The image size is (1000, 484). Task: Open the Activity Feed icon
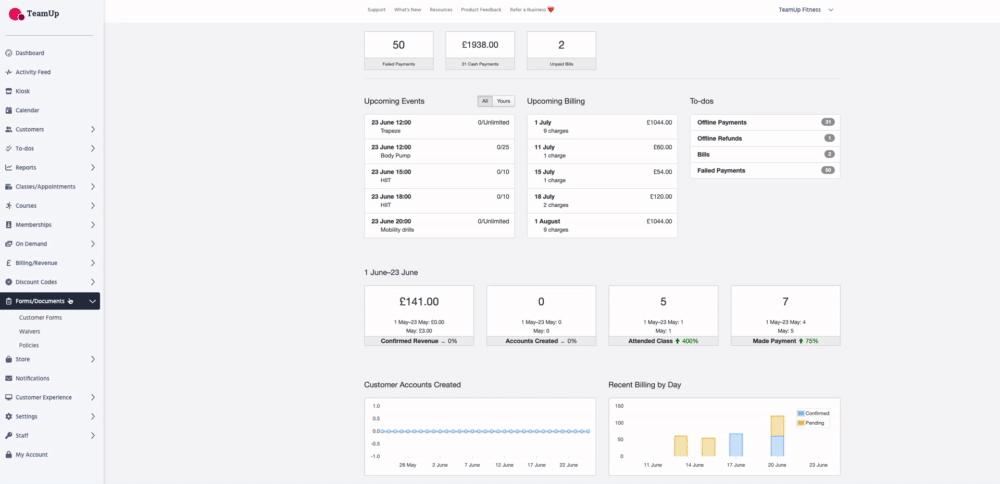point(9,72)
